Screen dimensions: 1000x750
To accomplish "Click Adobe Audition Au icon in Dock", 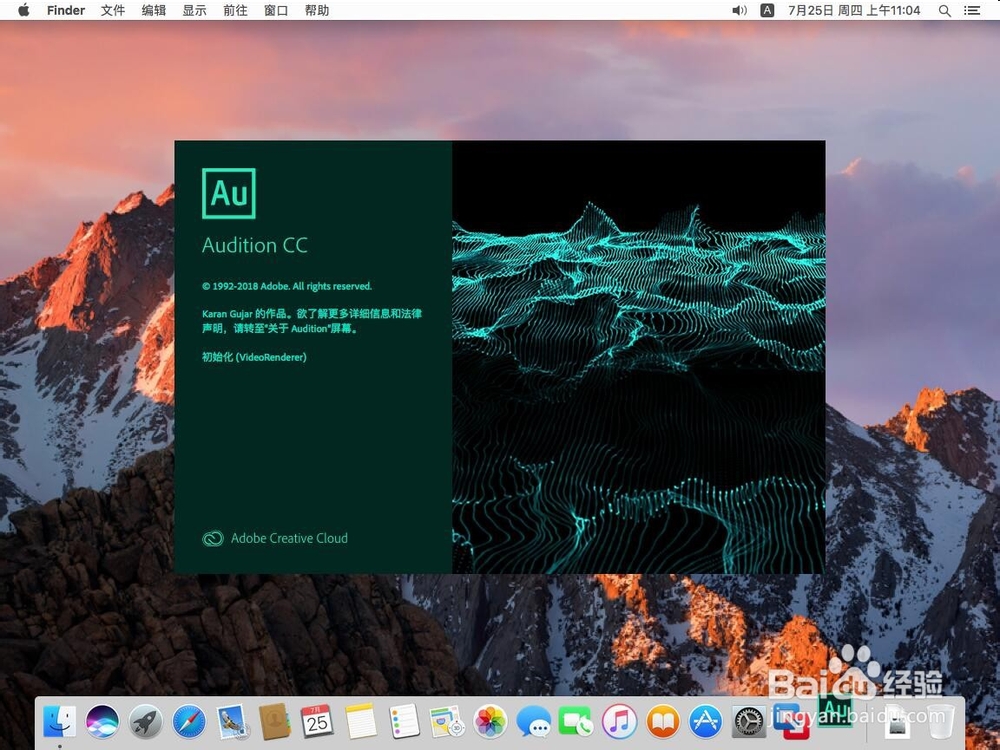I will pyautogui.click(x=835, y=713).
